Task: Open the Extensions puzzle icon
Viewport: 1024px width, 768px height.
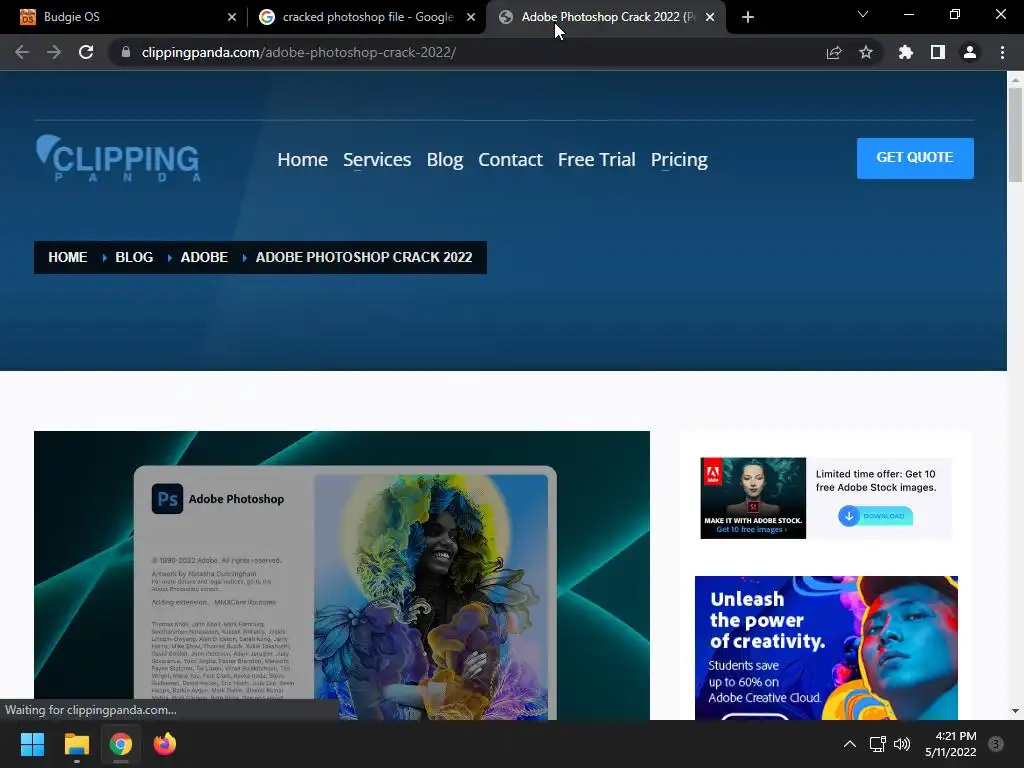Action: point(905,52)
